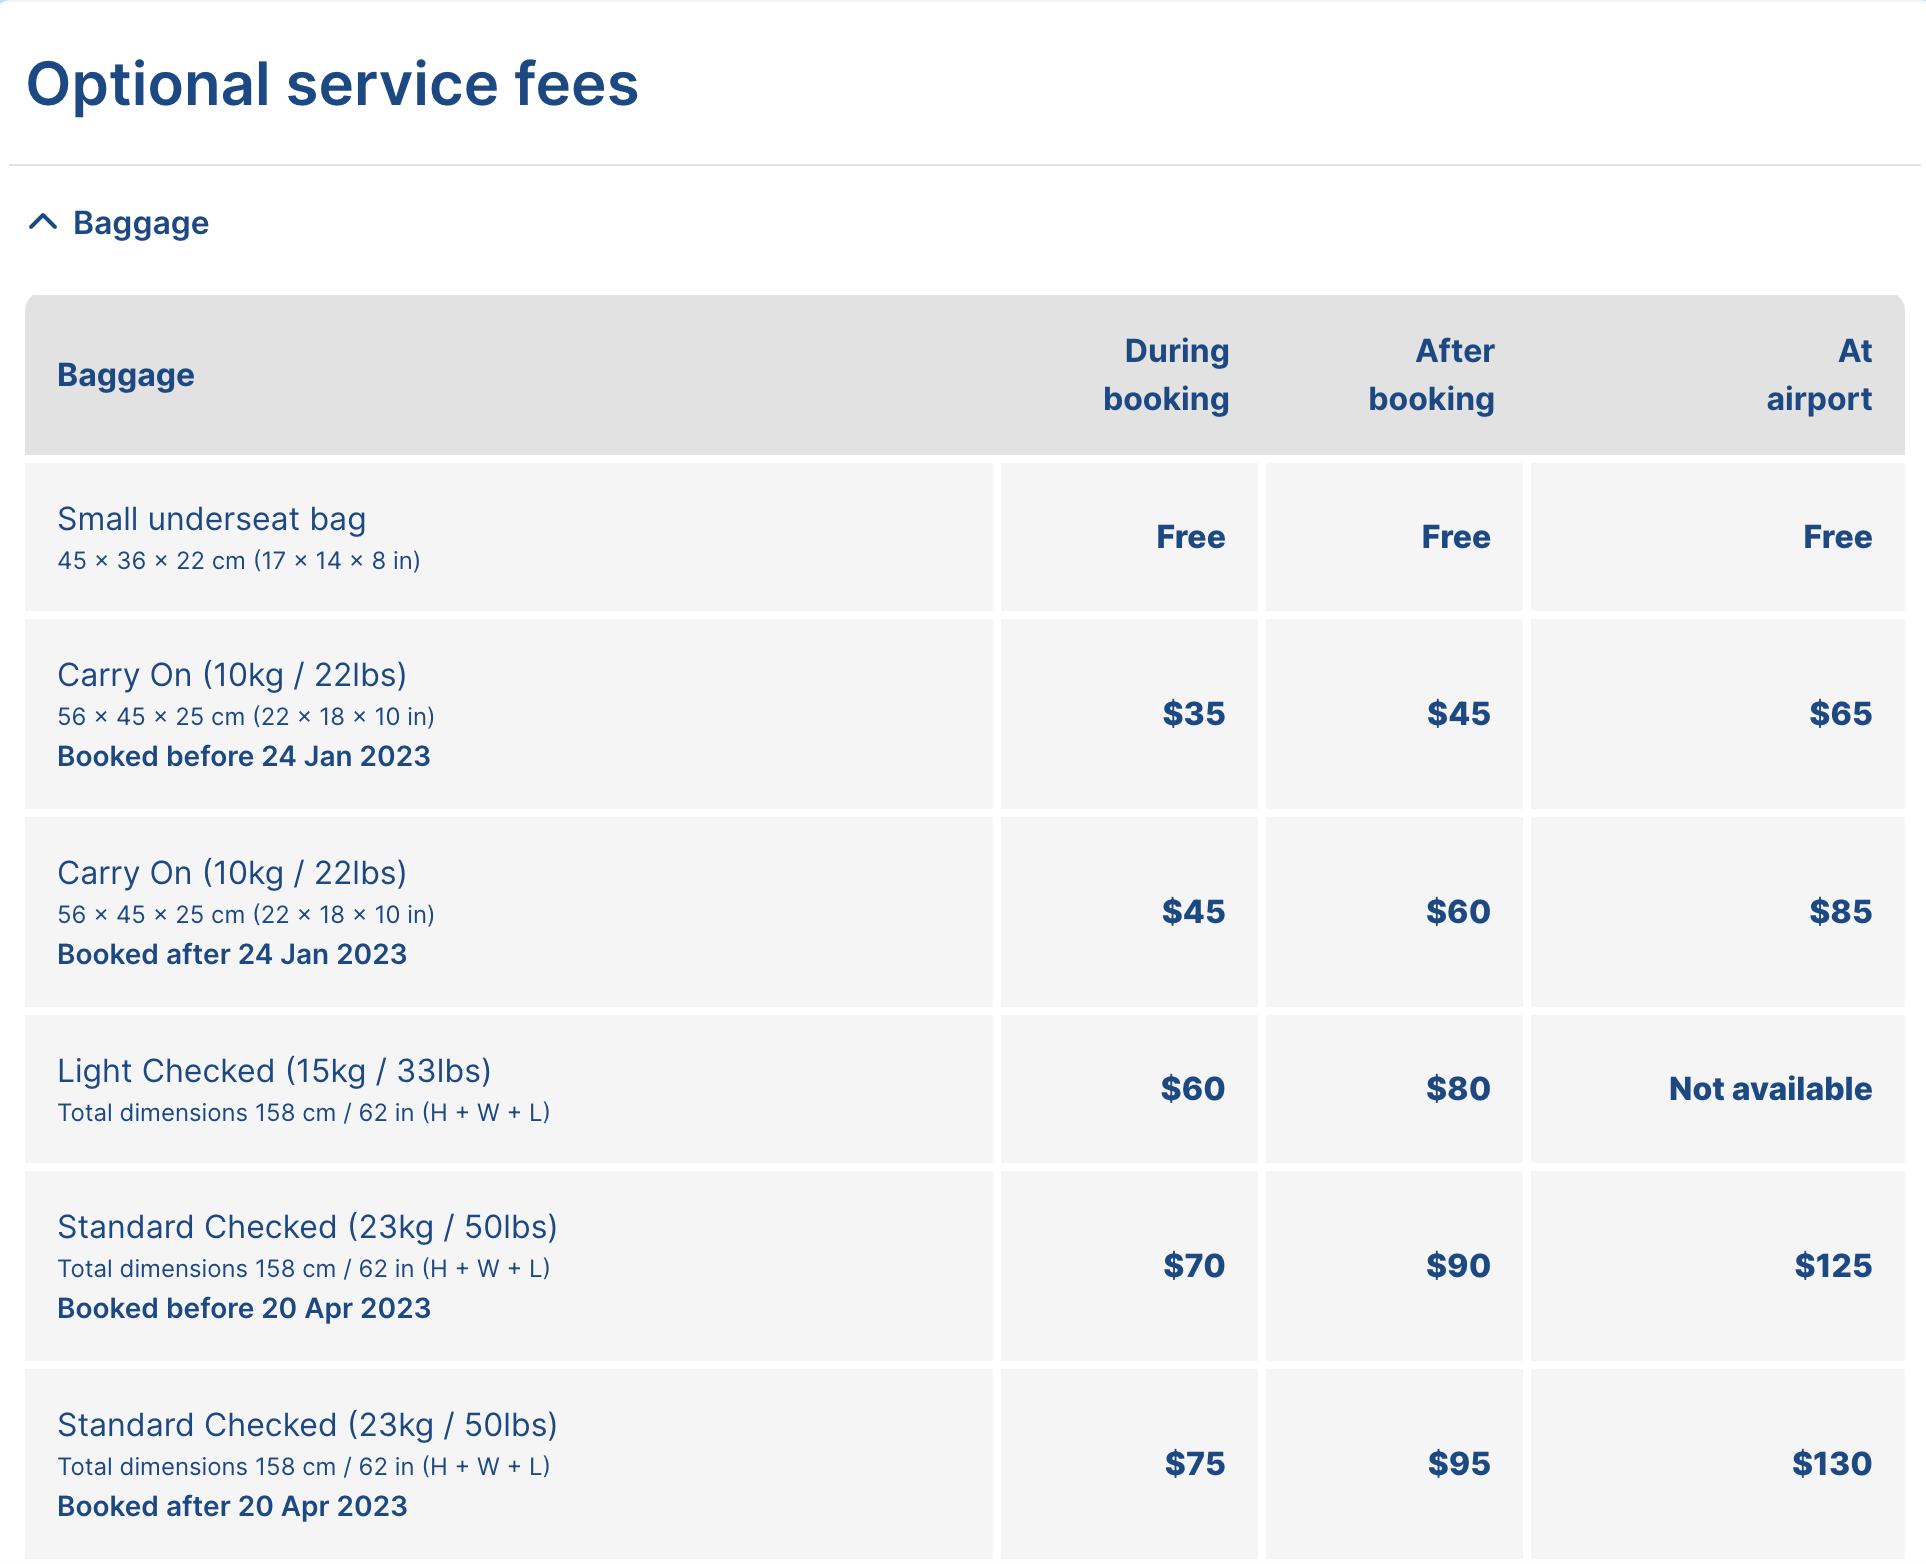Click the Free at airport cell
Image resolution: width=1926 pixels, height=1564 pixels.
click(1837, 537)
